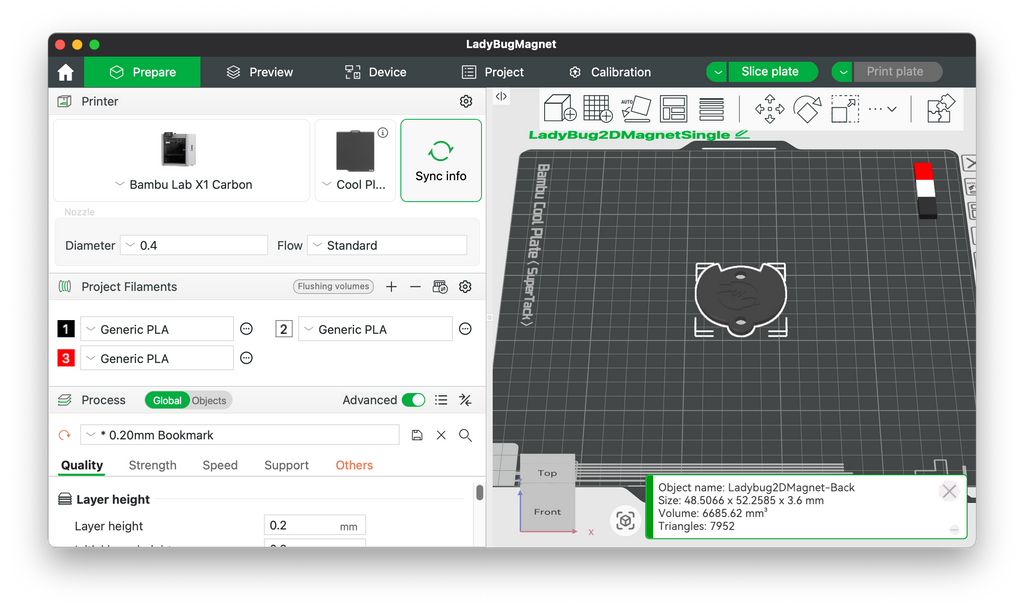This screenshot has height=611, width=1024.
Task: Open the Assembly view puzzle icon
Action: click(x=941, y=108)
